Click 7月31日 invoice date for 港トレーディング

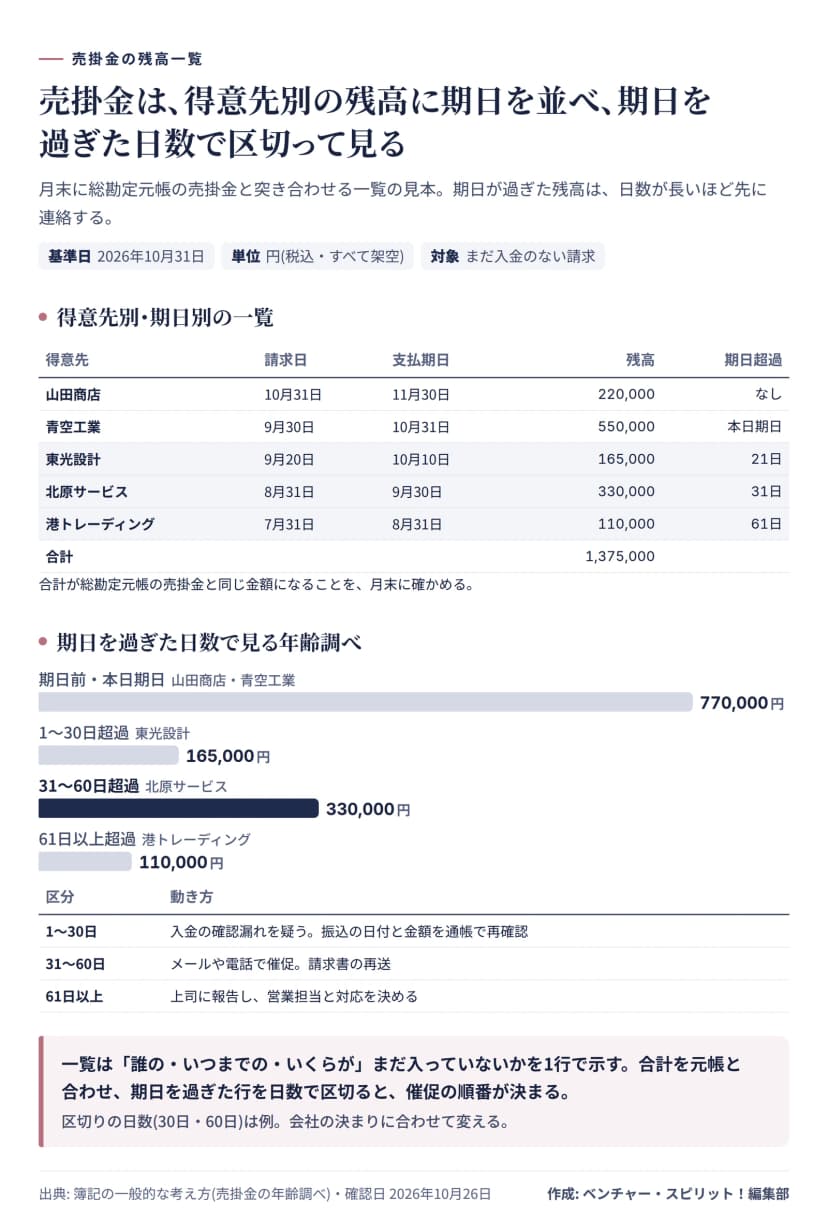(x=289, y=524)
